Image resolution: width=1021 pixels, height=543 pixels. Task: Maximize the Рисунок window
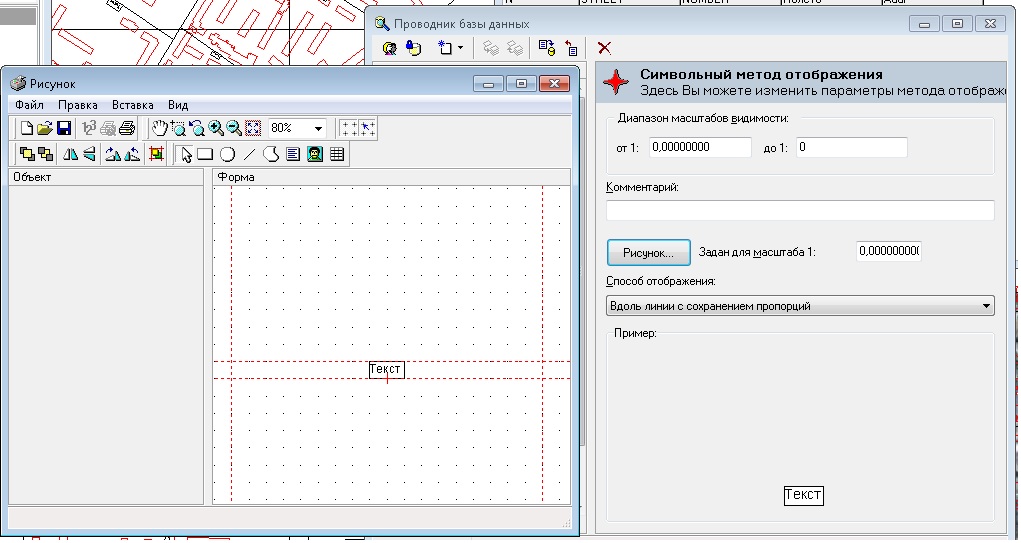(x=522, y=83)
